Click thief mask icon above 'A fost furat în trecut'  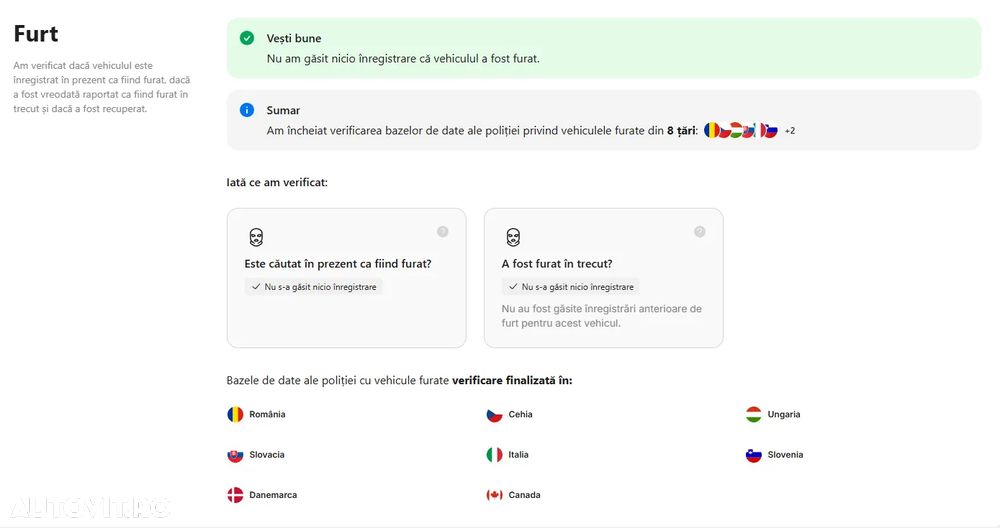[513, 238]
